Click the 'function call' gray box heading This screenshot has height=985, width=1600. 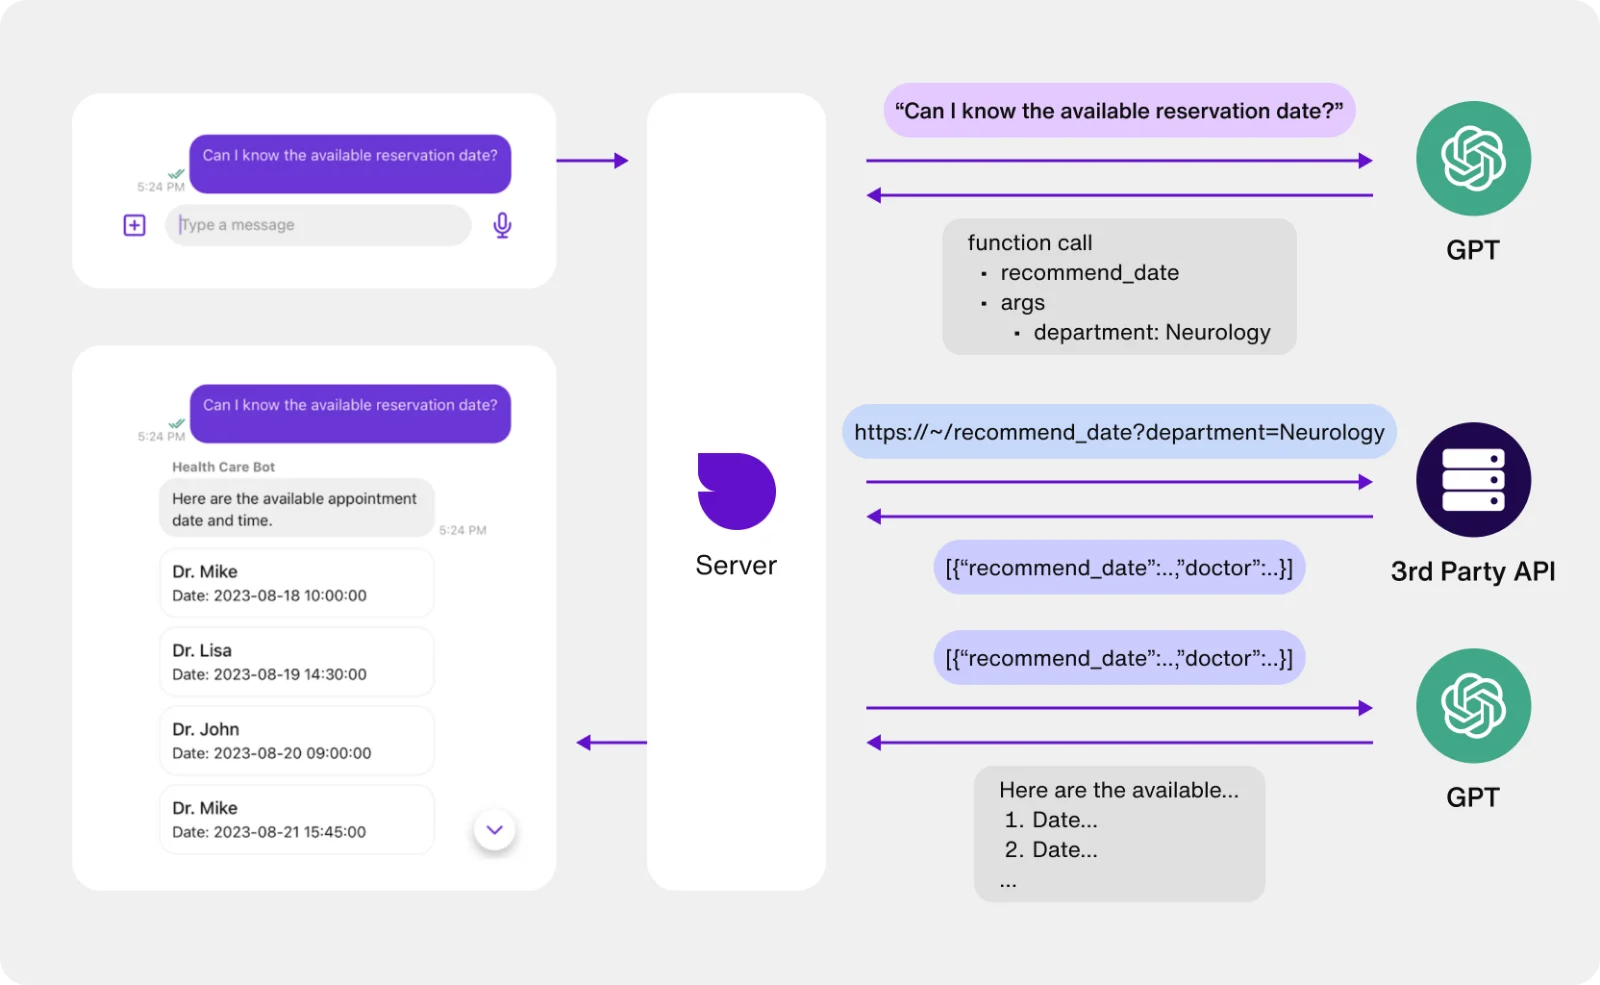tap(1030, 243)
